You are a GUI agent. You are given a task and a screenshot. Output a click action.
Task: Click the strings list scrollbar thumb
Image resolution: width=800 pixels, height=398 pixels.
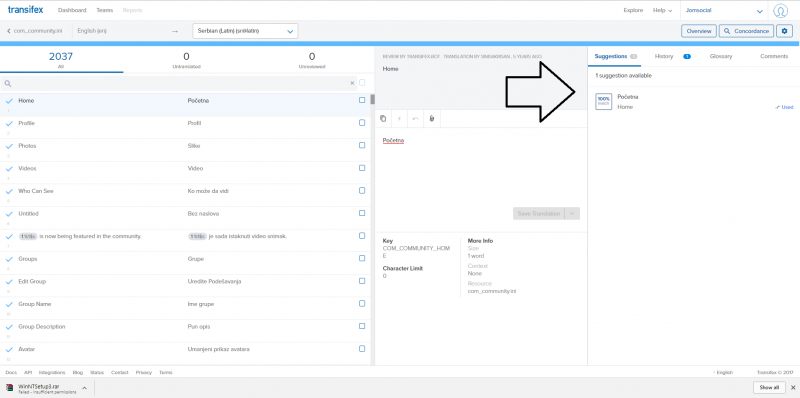point(372,99)
